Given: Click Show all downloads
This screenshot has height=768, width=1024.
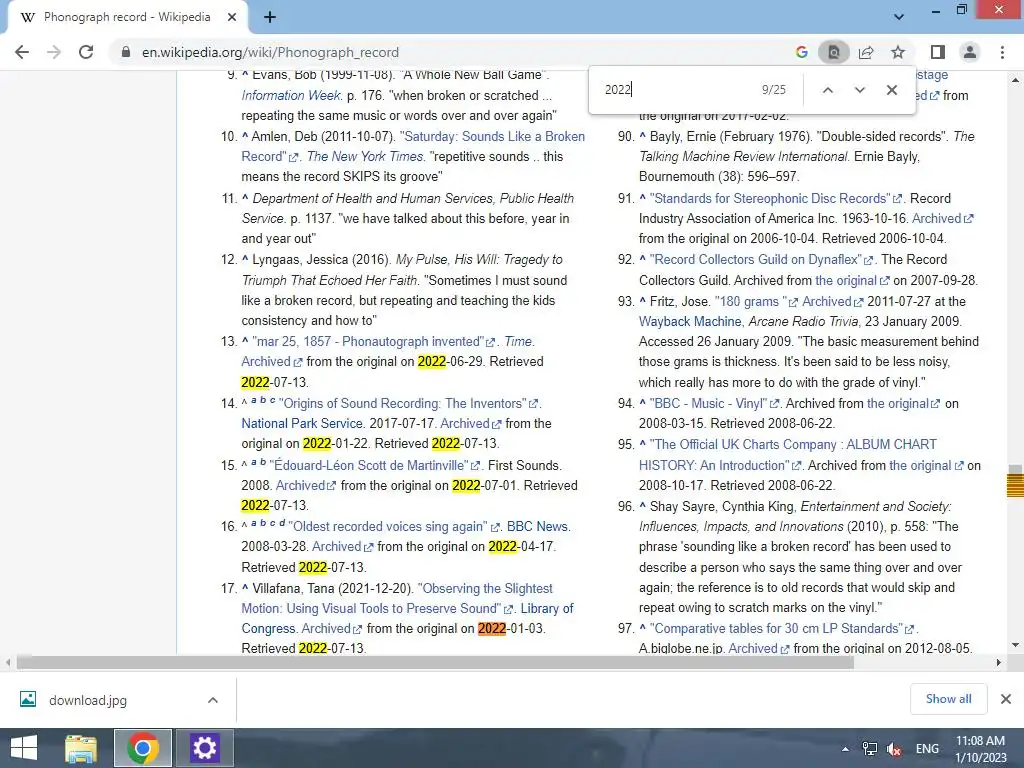Looking at the screenshot, I should [948, 699].
